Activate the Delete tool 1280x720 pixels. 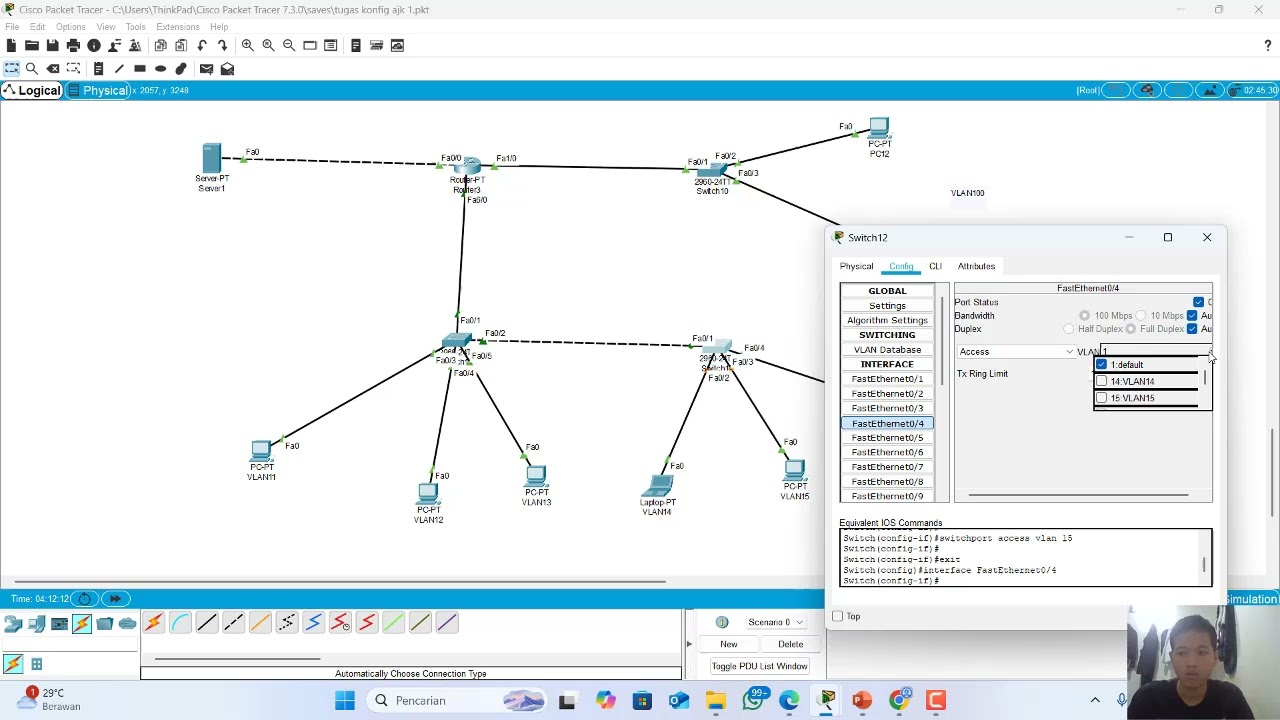click(53, 69)
